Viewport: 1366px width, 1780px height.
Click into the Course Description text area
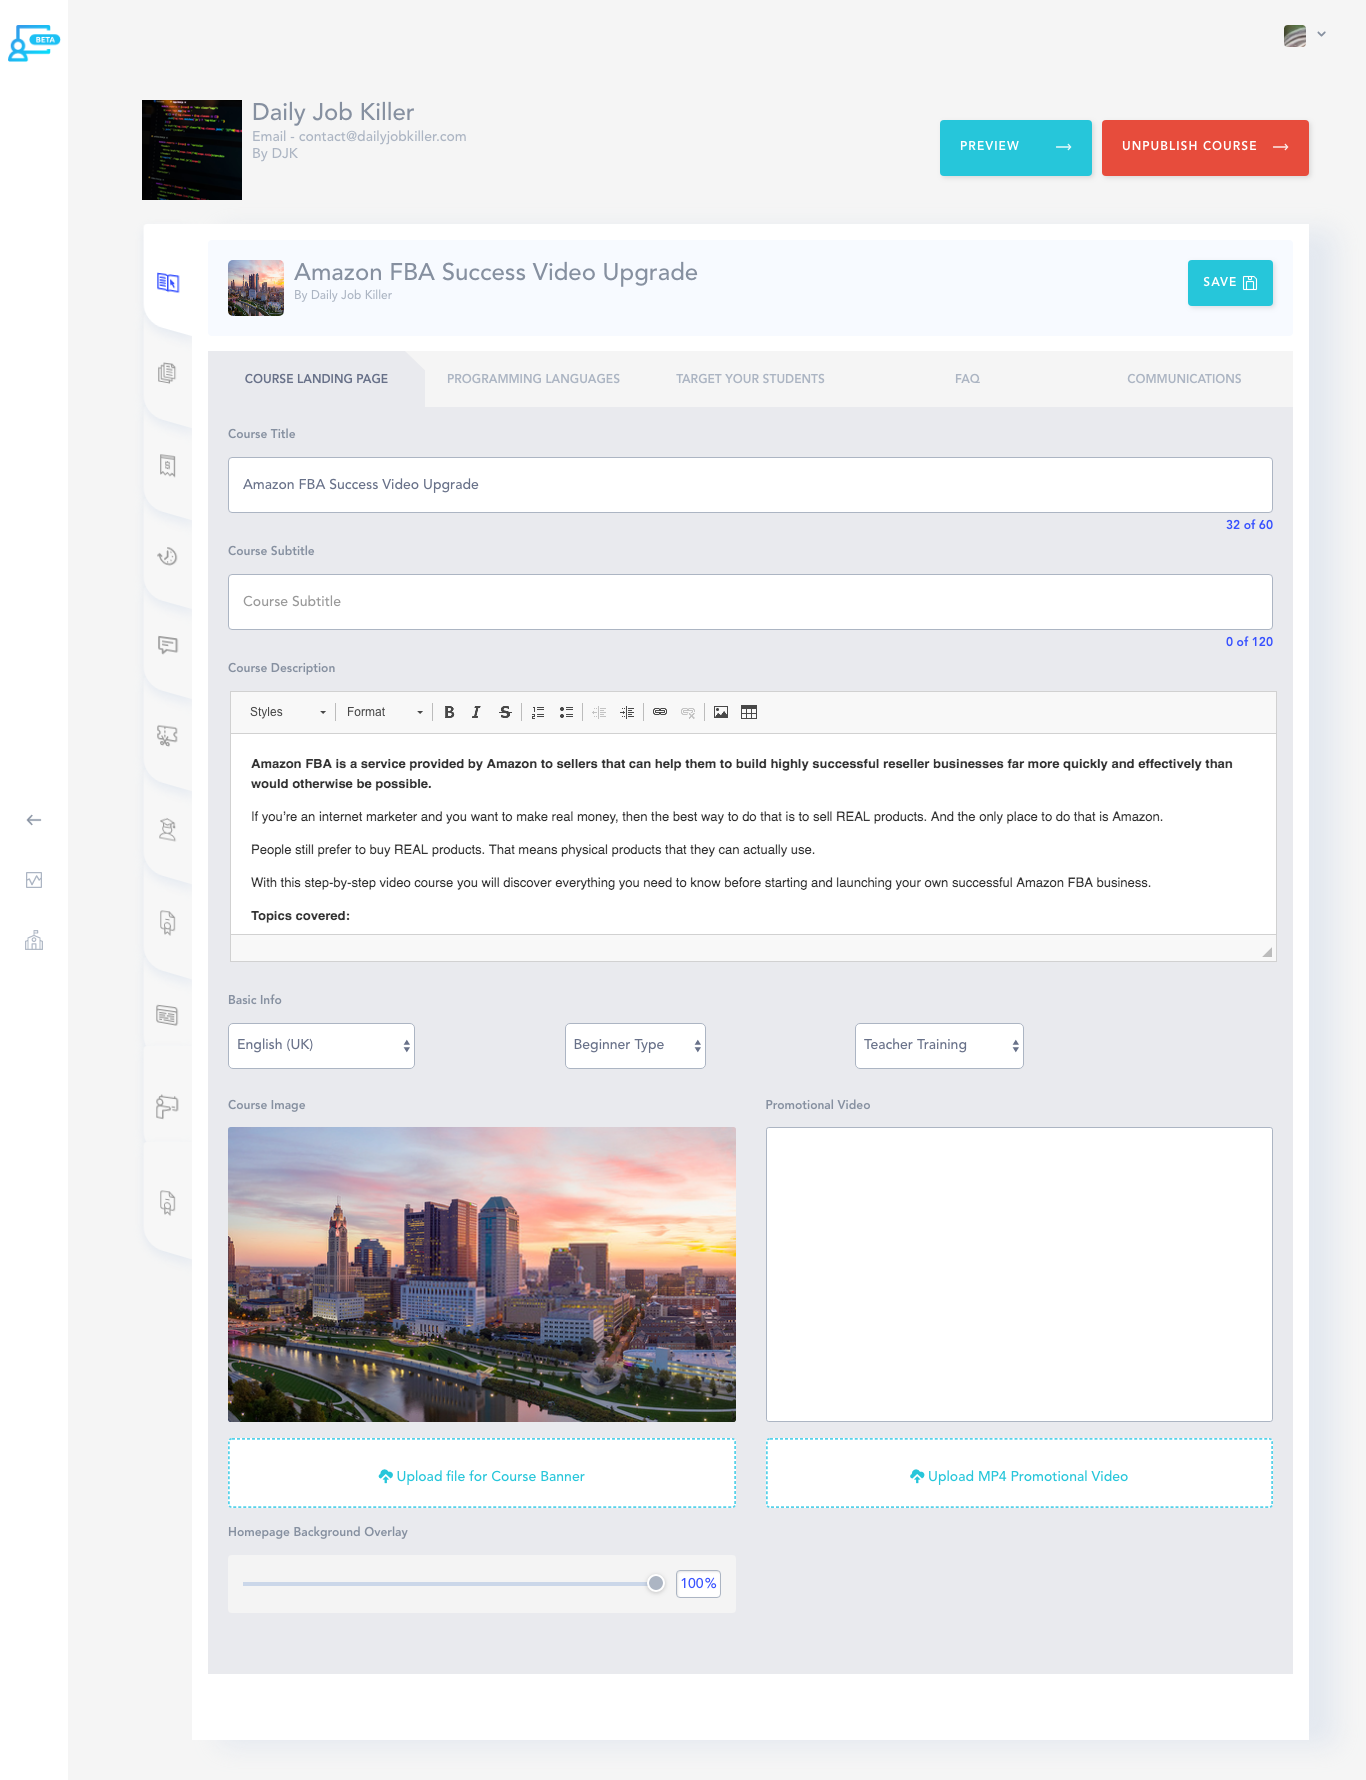[x=753, y=834]
